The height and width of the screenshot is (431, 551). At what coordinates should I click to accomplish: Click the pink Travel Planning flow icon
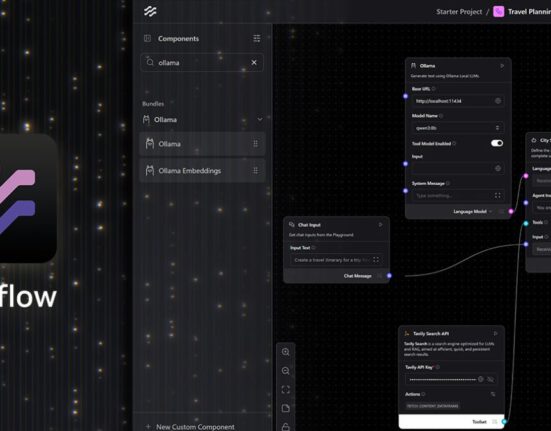tap(499, 12)
